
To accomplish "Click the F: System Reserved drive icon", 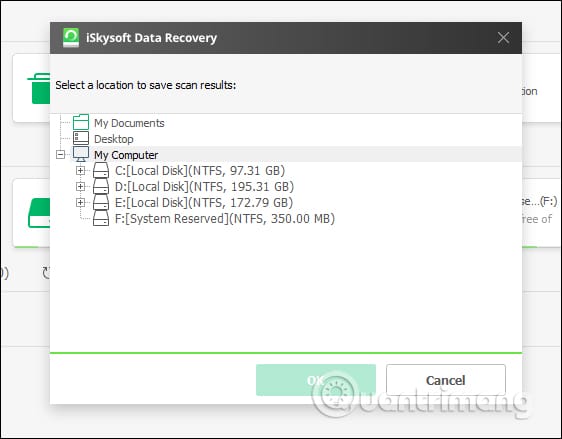I will click(x=101, y=218).
